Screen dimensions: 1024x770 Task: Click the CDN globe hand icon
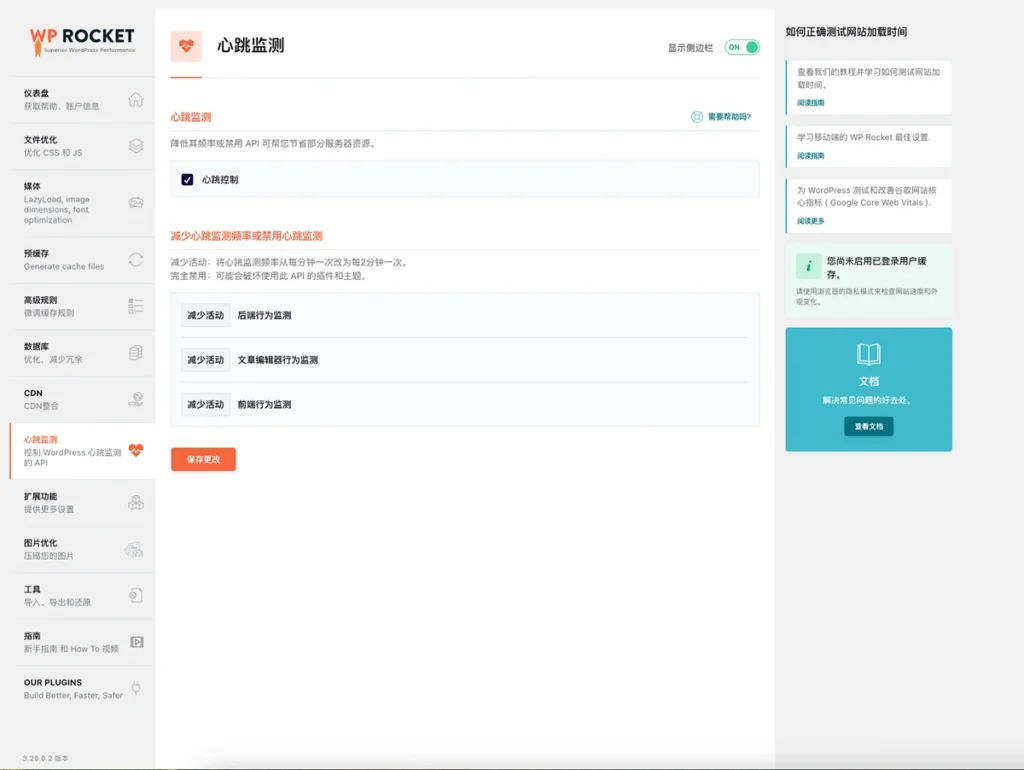136,400
